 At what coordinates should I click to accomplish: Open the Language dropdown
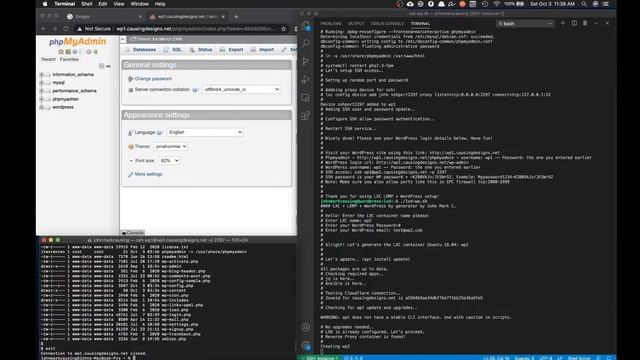(x=205, y=132)
